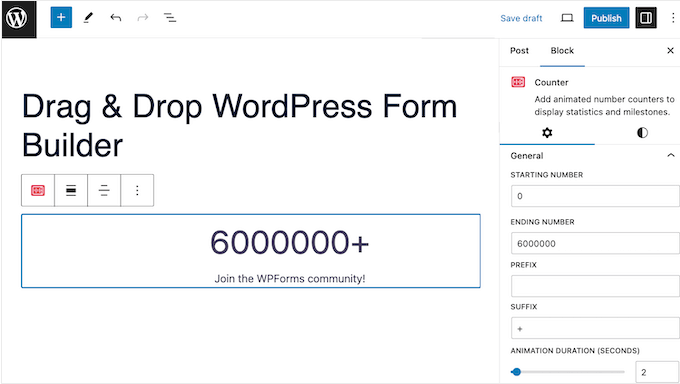Close the settings sidebar
Screen dimensions: 680x384
coord(670,51)
